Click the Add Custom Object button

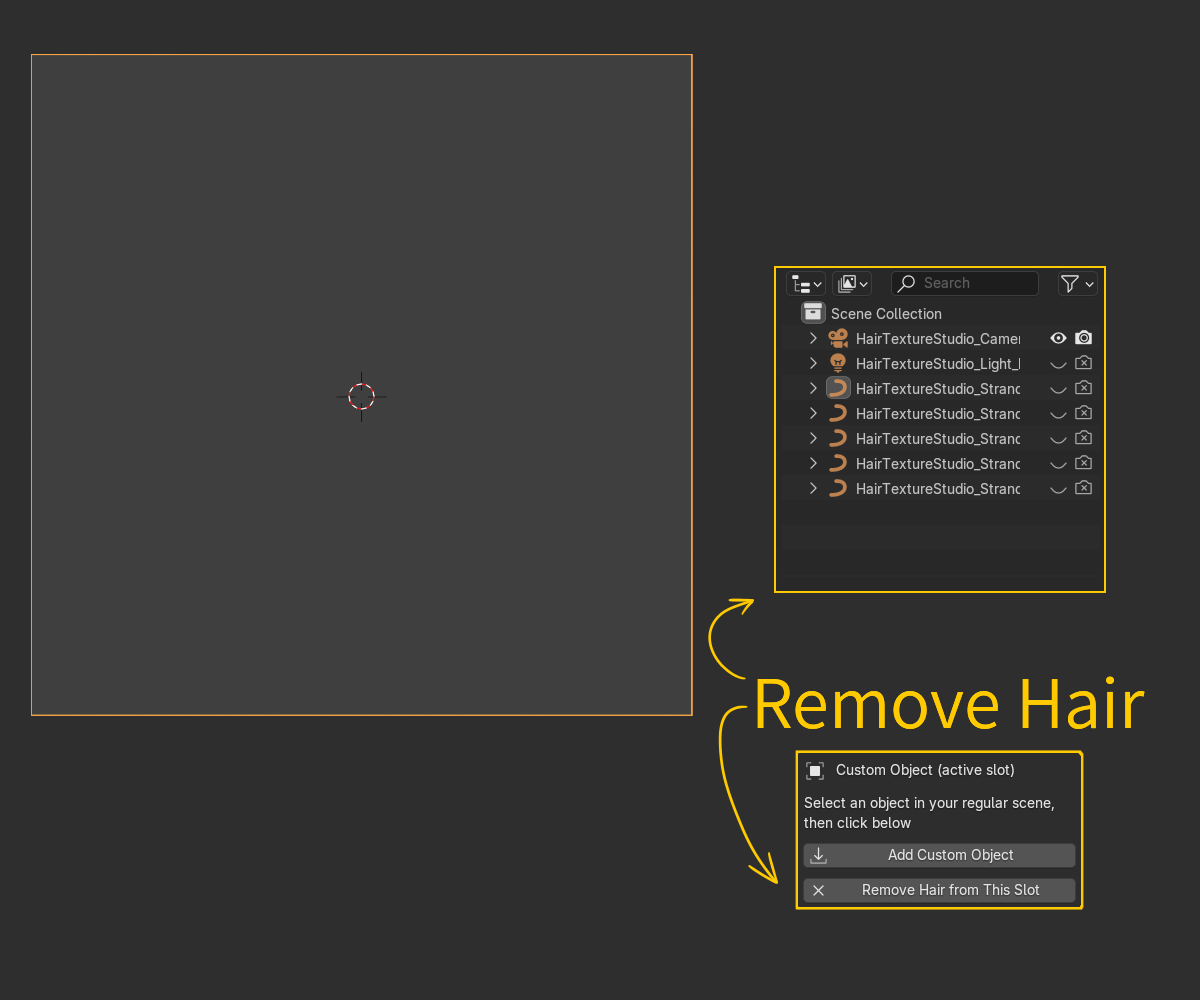(x=939, y=855)
